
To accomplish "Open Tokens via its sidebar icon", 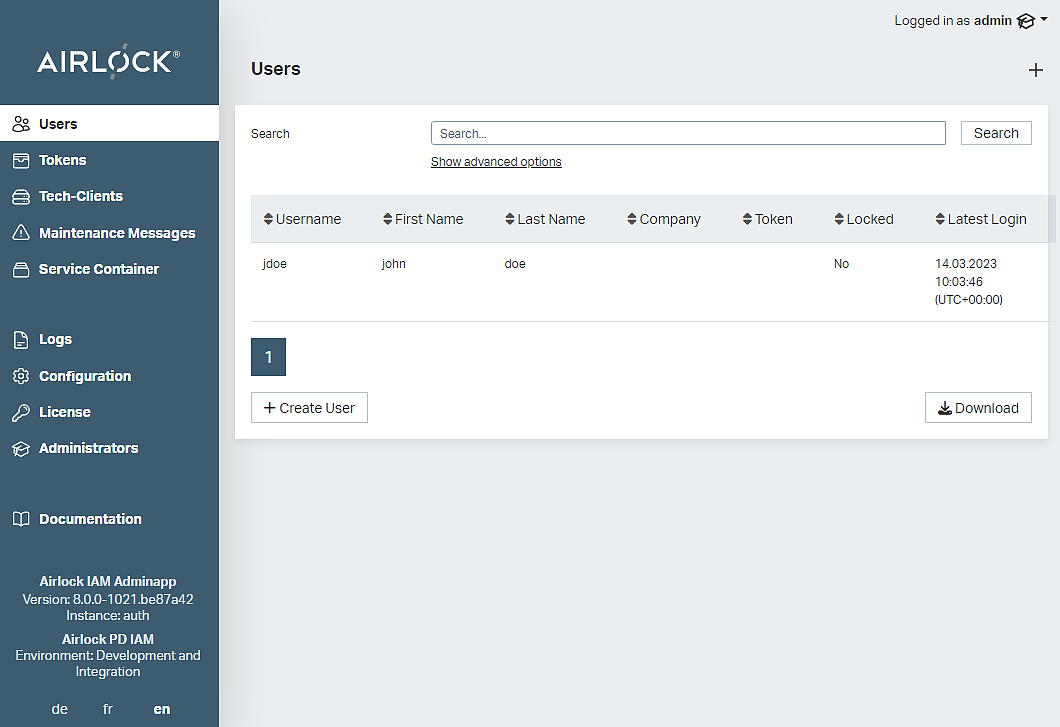I will point(20,160).
